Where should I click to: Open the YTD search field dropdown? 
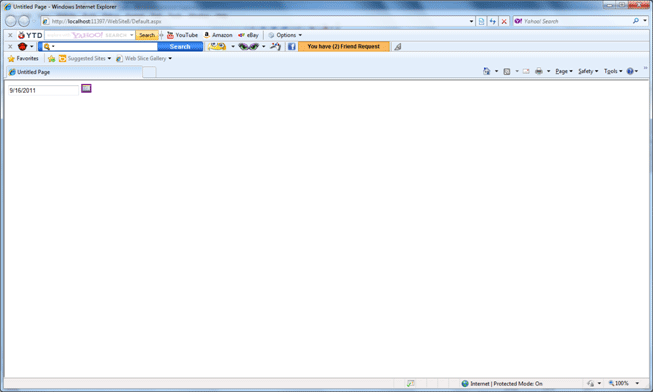(132, 35)
